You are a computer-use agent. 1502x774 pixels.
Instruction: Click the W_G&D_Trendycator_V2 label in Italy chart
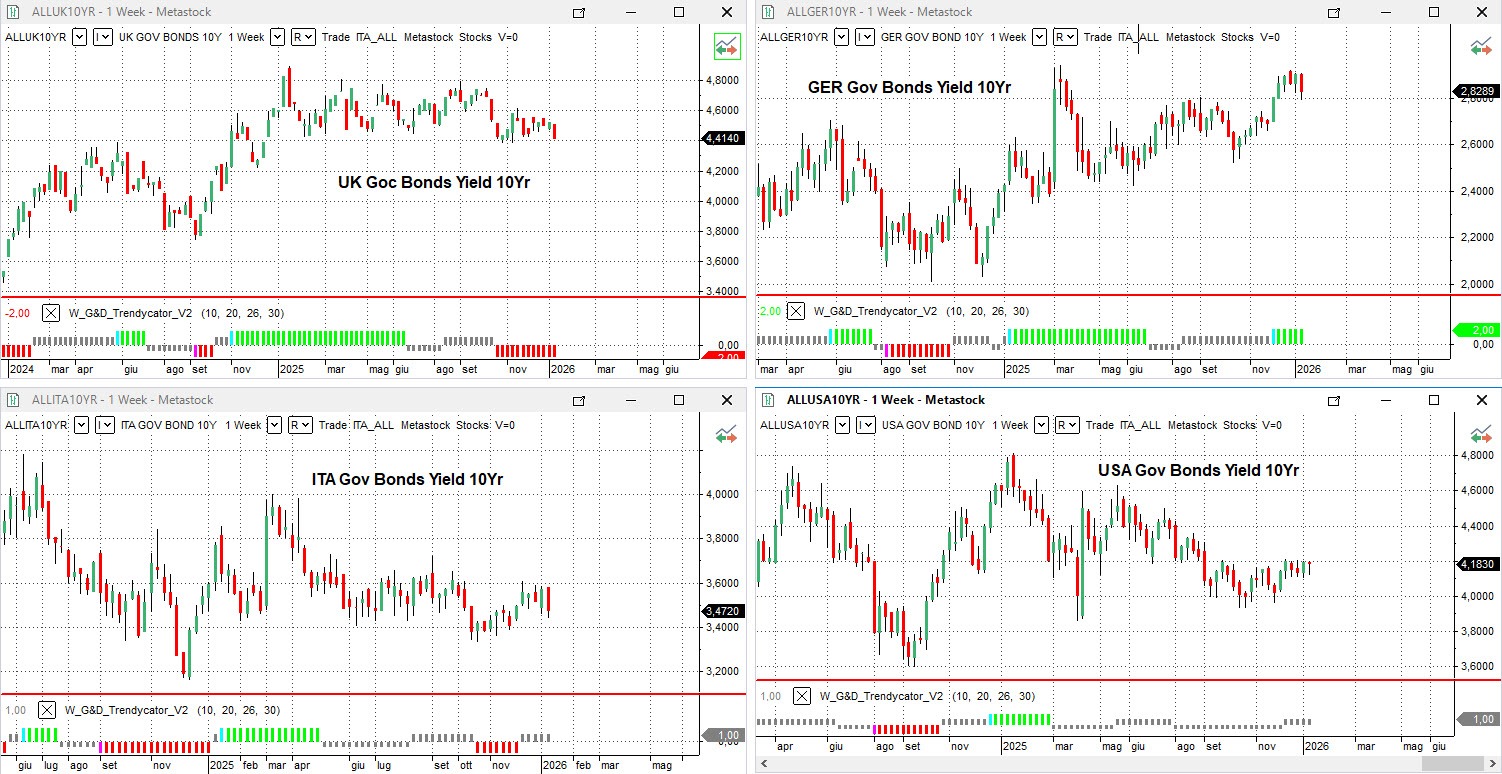pos(126,710)
